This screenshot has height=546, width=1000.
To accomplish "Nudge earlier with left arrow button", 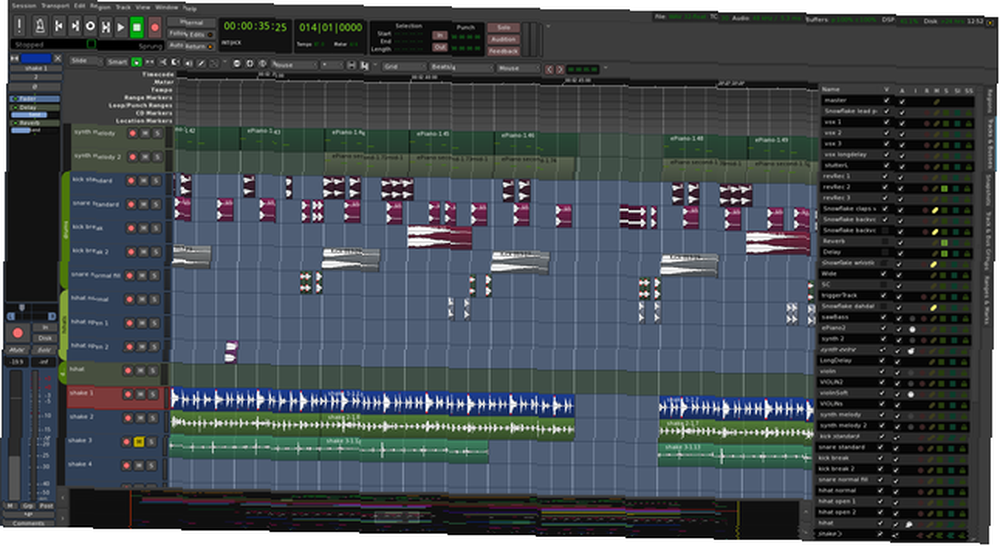I will coord(549,70).
